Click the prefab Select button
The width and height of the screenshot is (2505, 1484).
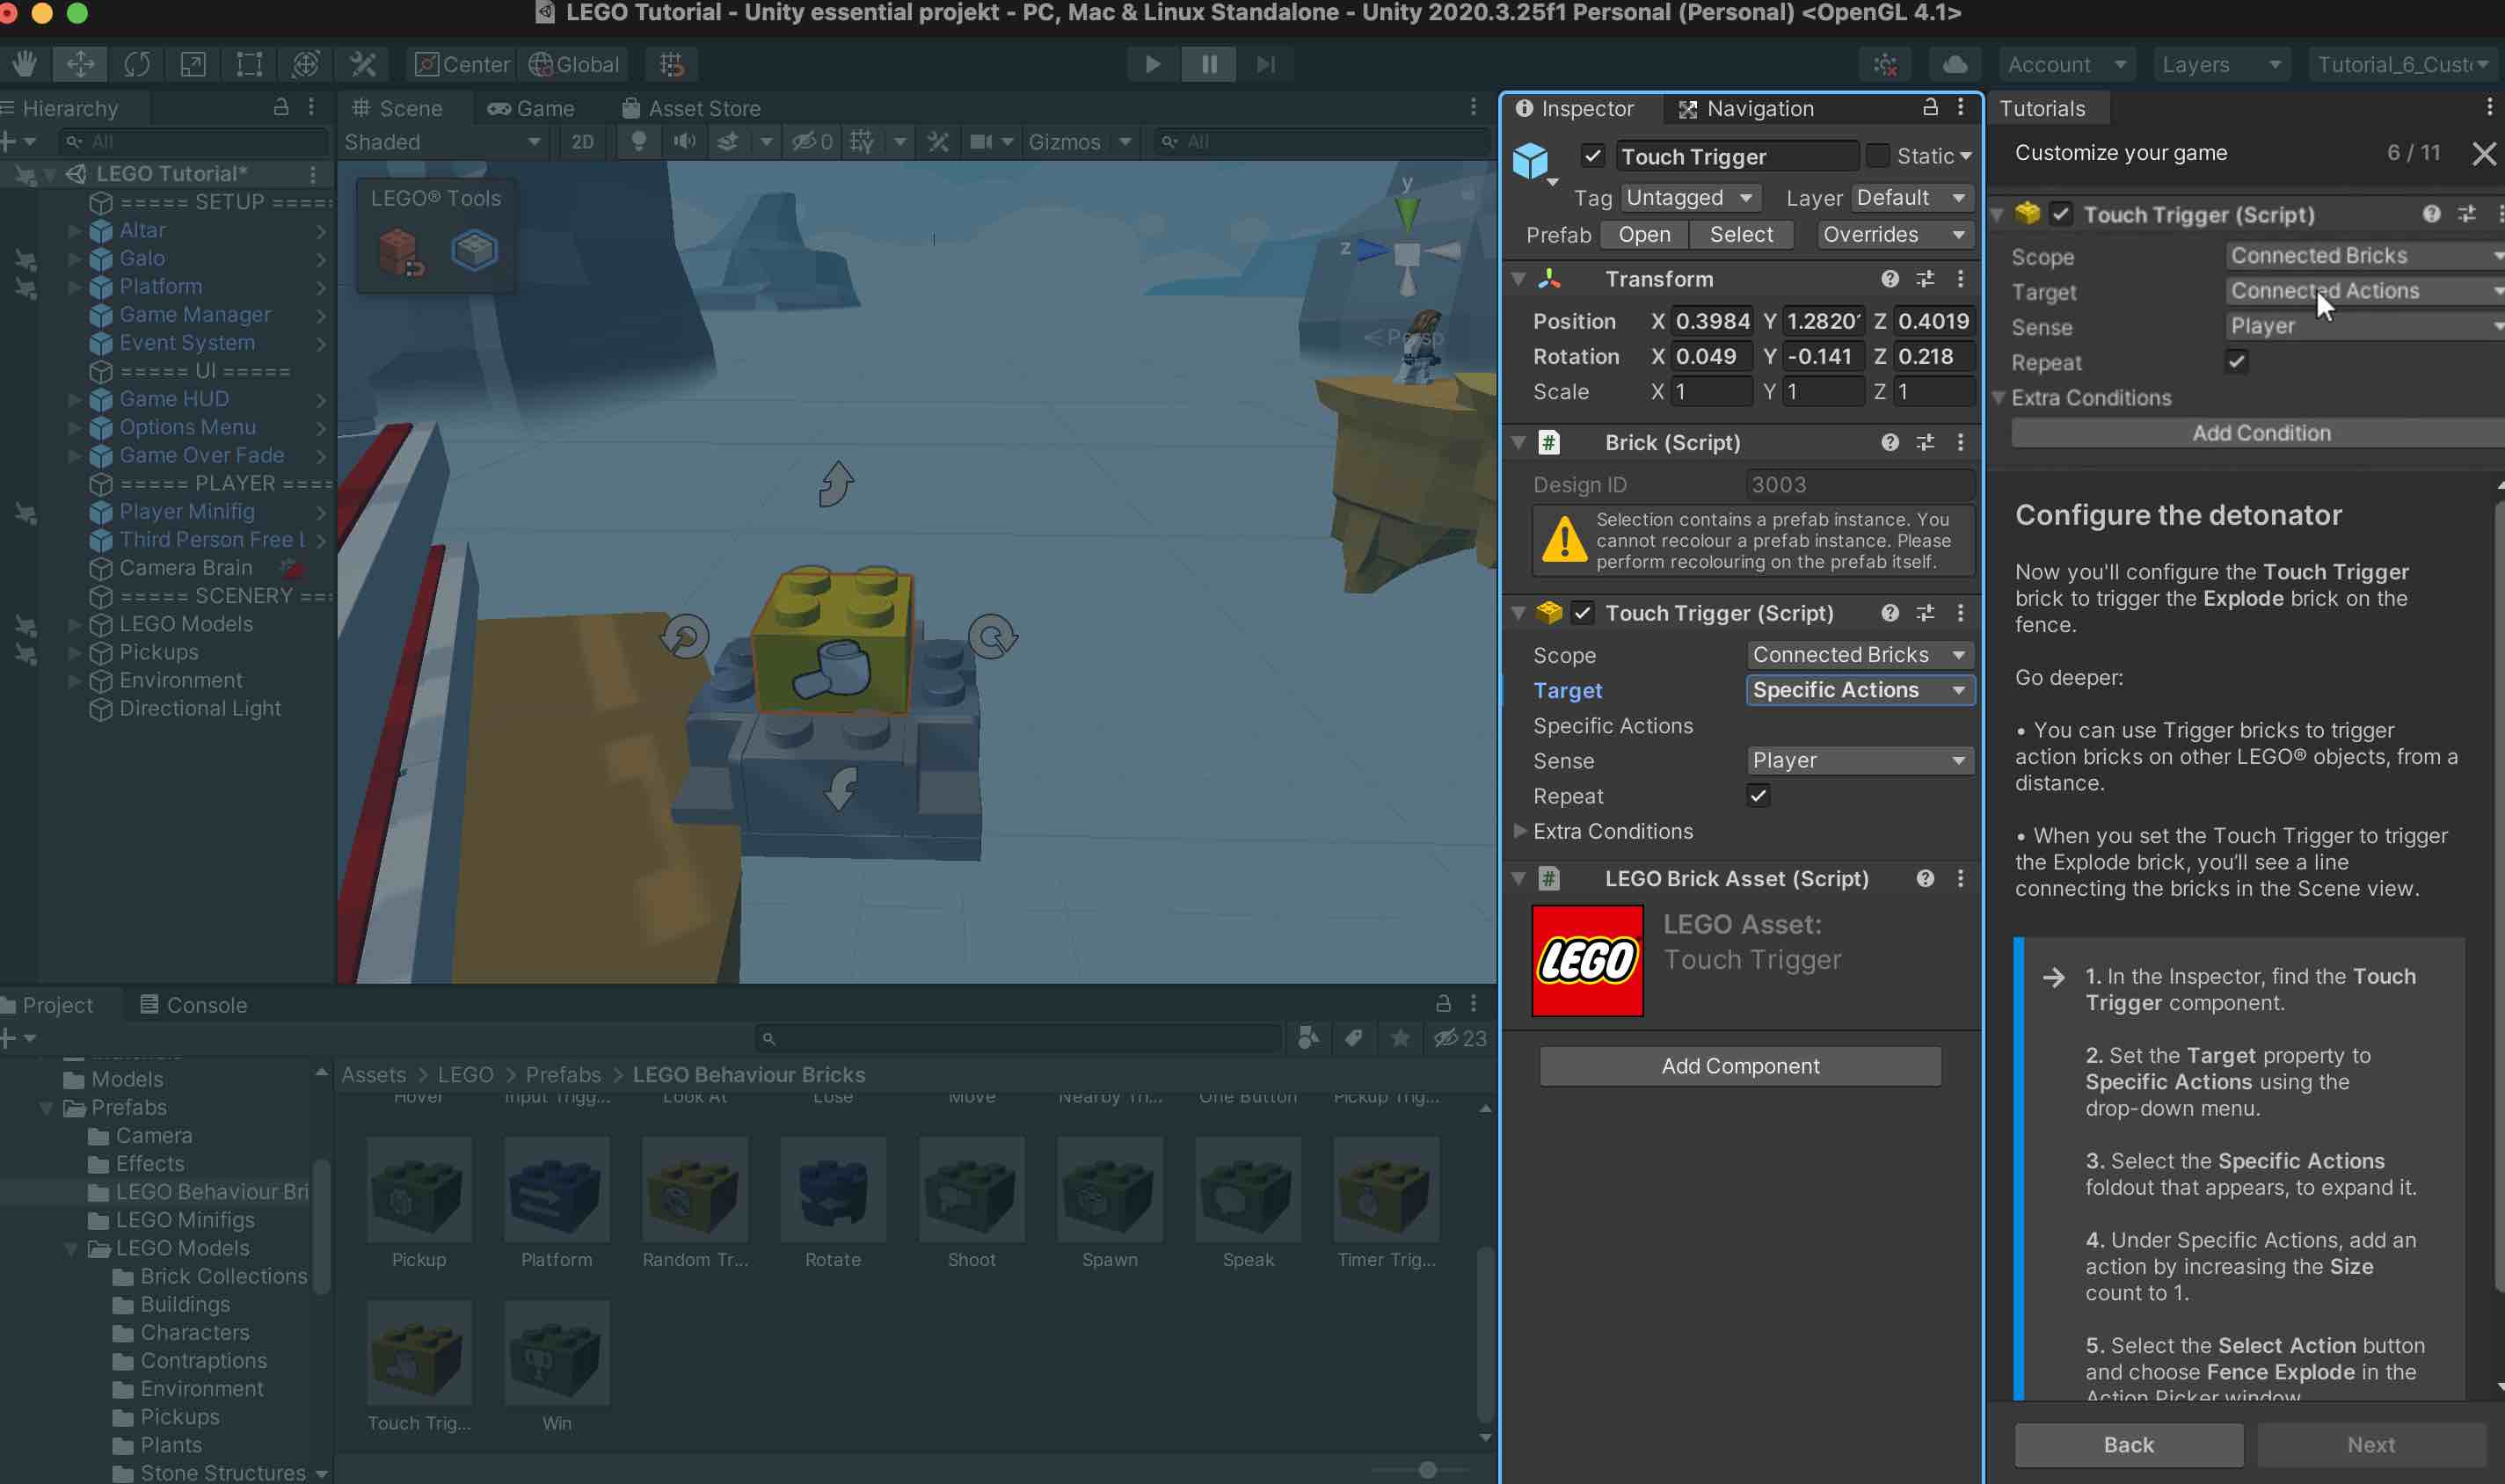pyautogui.click(x=1741, y=234)
